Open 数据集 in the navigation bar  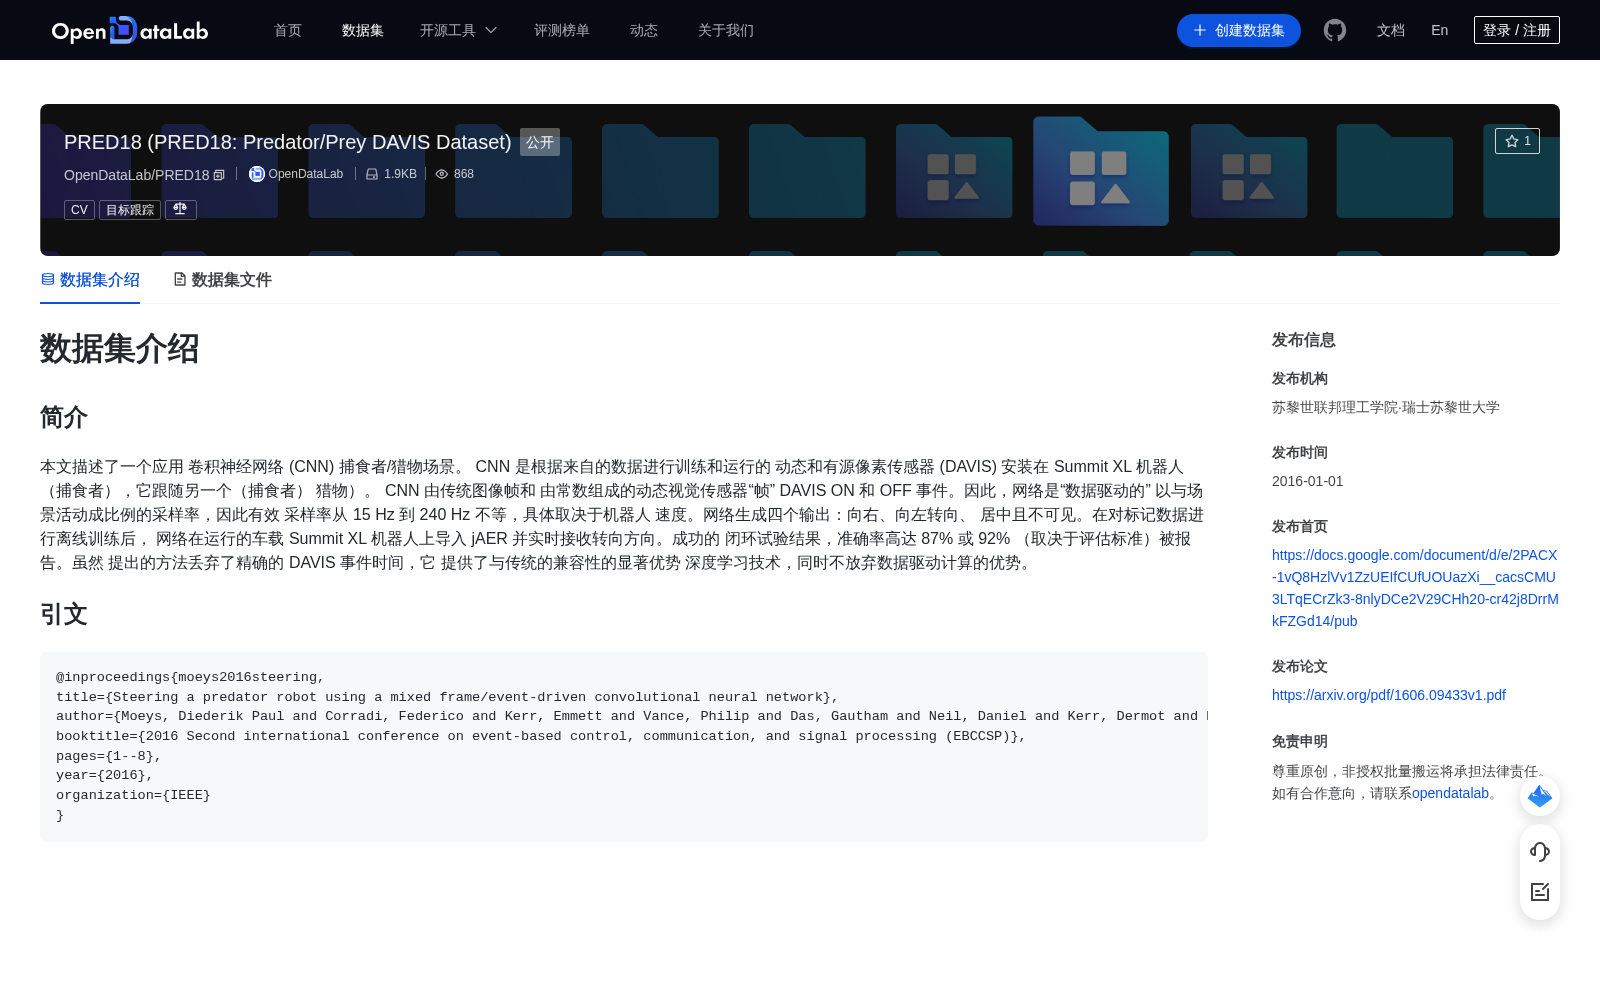(x=363, y=30)
